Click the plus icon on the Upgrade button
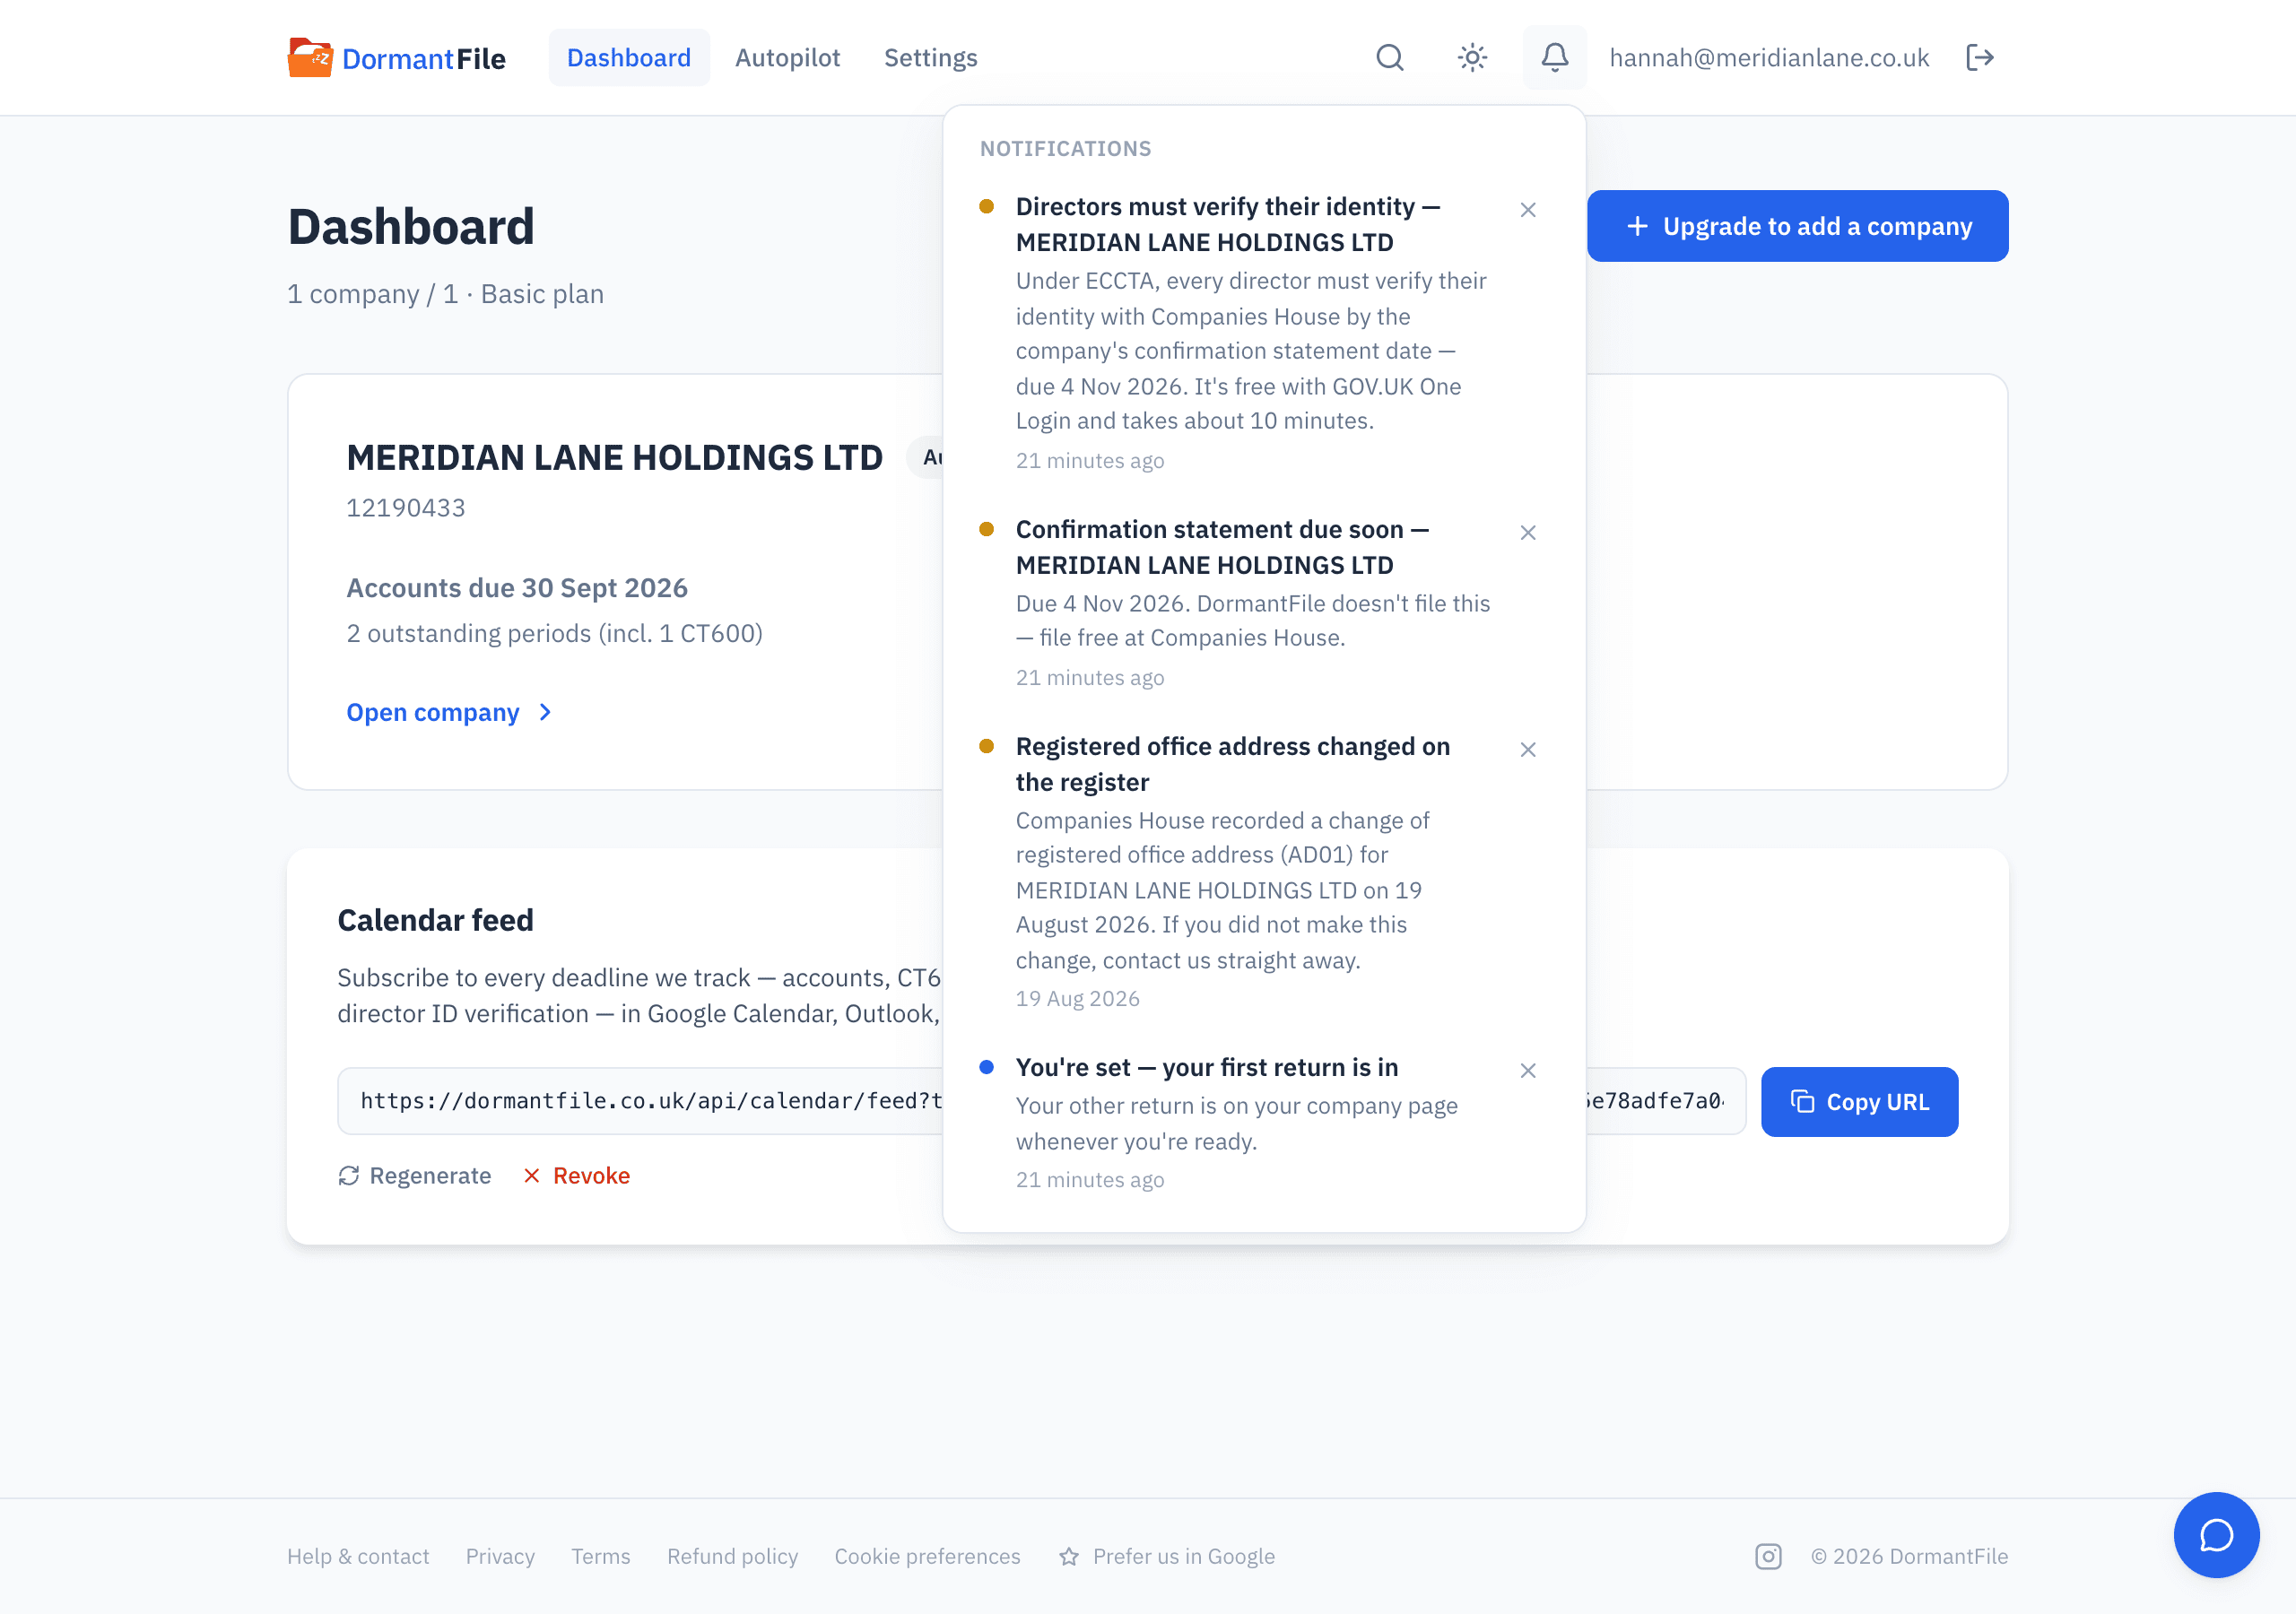The height and width of the screenshot is (1614, 2296). 1637,227
